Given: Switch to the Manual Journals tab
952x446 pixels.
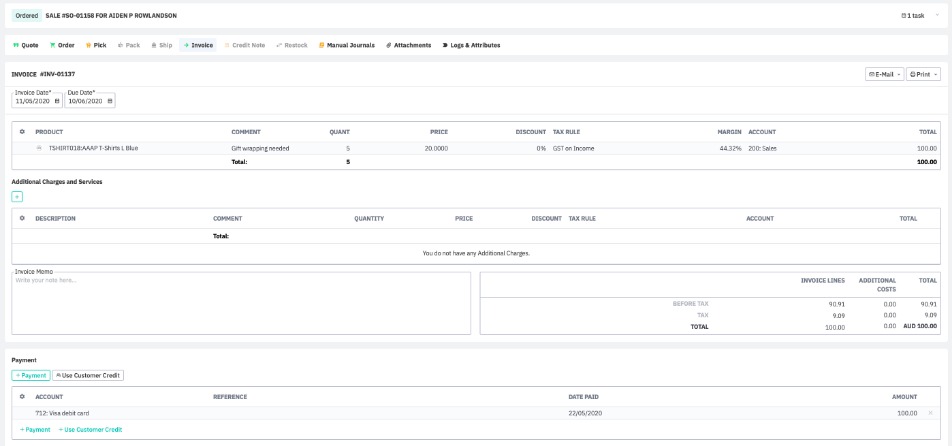Looking at the screenshot, I should [x=347, y=45].
